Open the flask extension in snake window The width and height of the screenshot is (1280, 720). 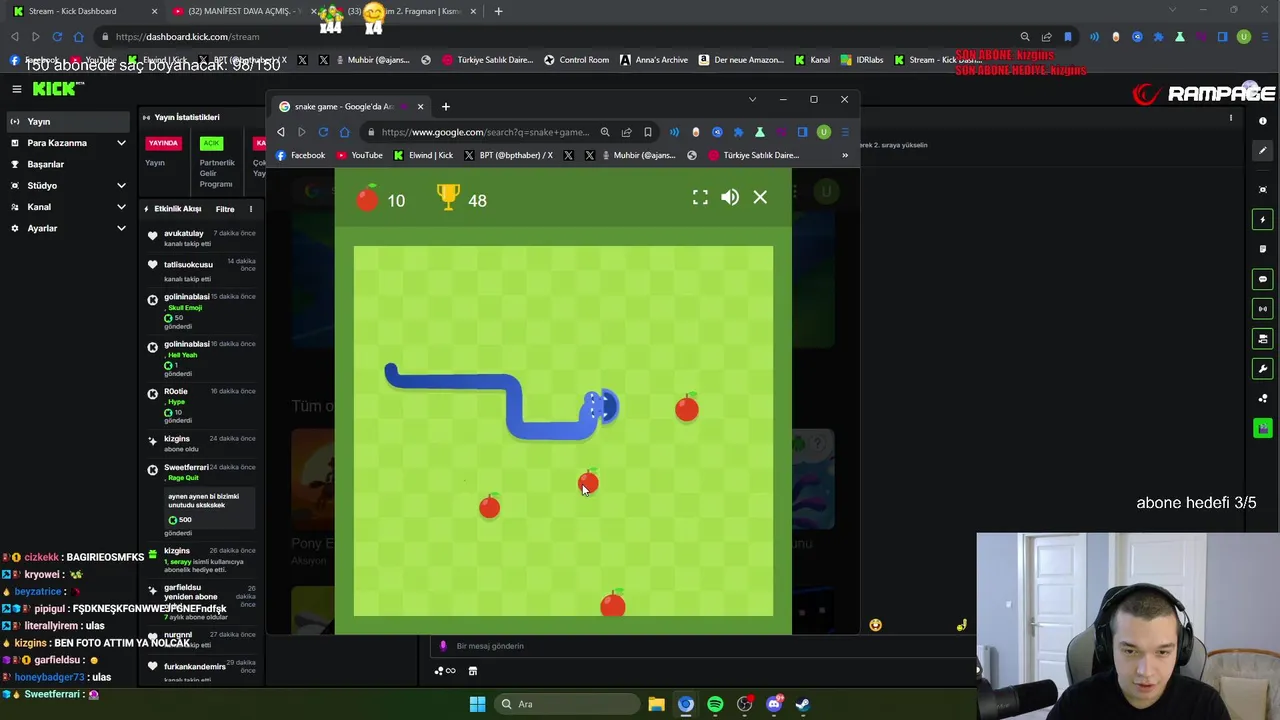click(x=760, y=132)
